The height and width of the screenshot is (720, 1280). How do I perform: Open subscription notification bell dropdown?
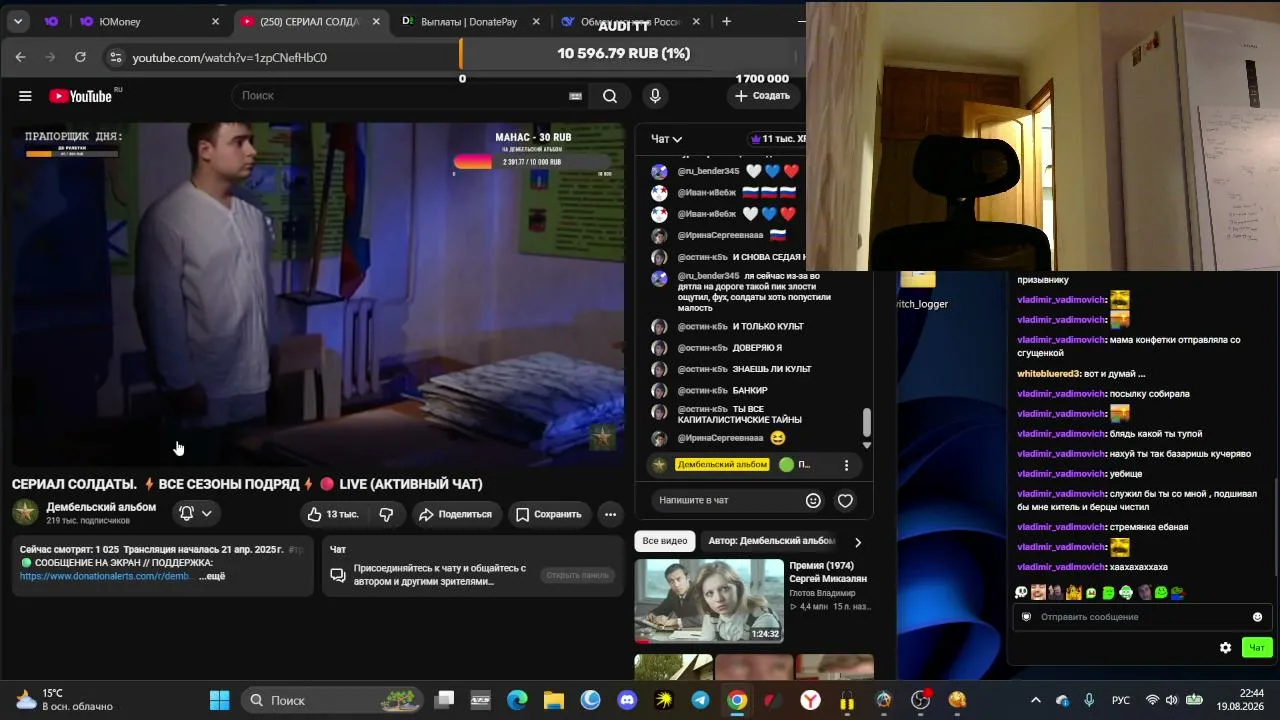pyautogui.click(x=195, y=513)
